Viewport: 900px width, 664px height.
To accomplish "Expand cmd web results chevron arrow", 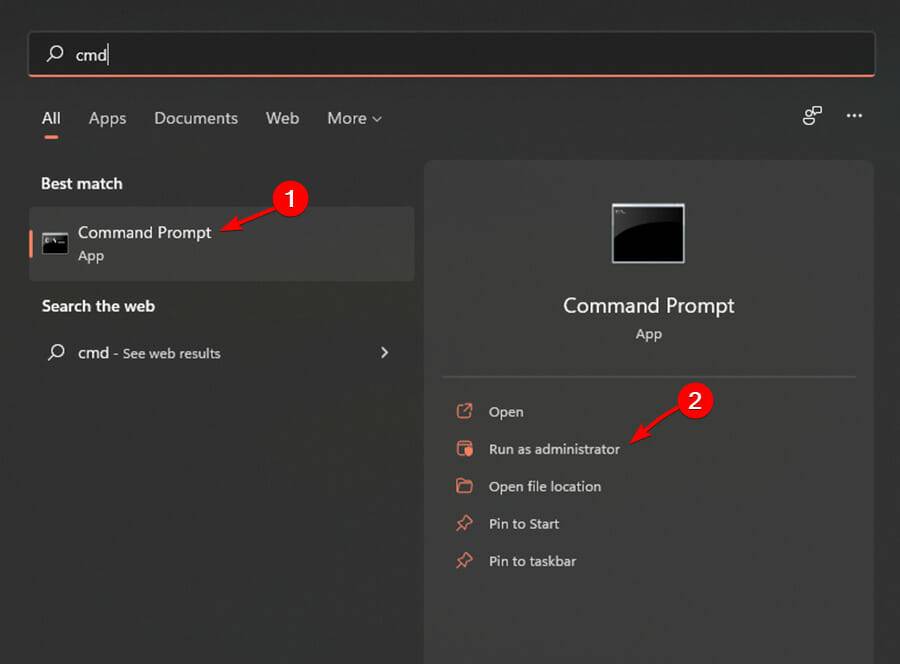I will [x=385, y=352].
